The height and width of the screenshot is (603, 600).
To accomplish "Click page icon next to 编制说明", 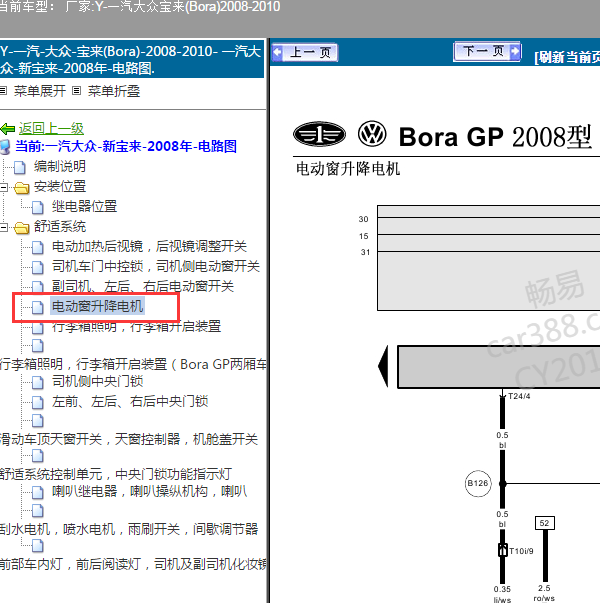I will coord(20,167).
